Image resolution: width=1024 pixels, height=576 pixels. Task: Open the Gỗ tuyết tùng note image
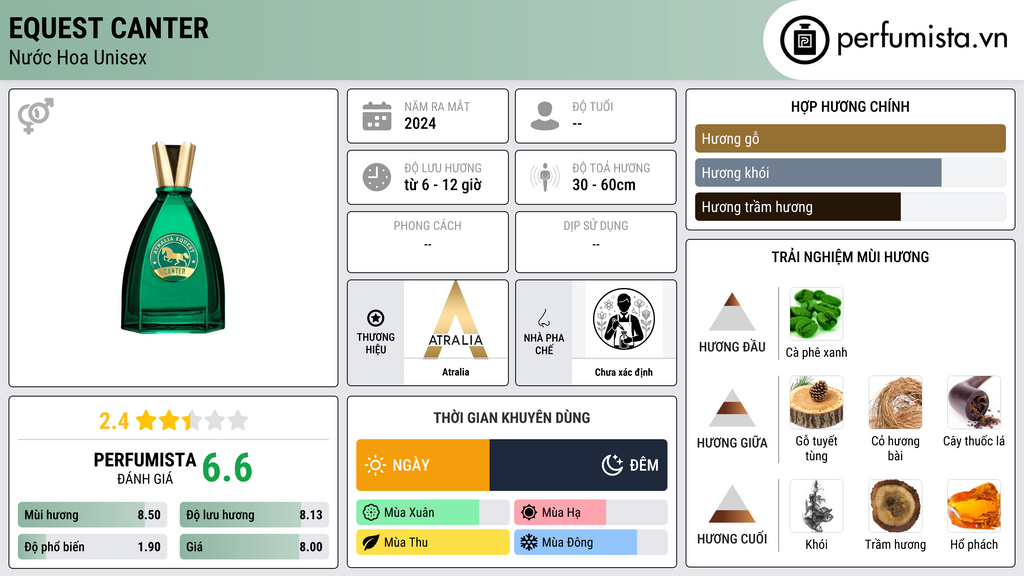click(816, 402)
